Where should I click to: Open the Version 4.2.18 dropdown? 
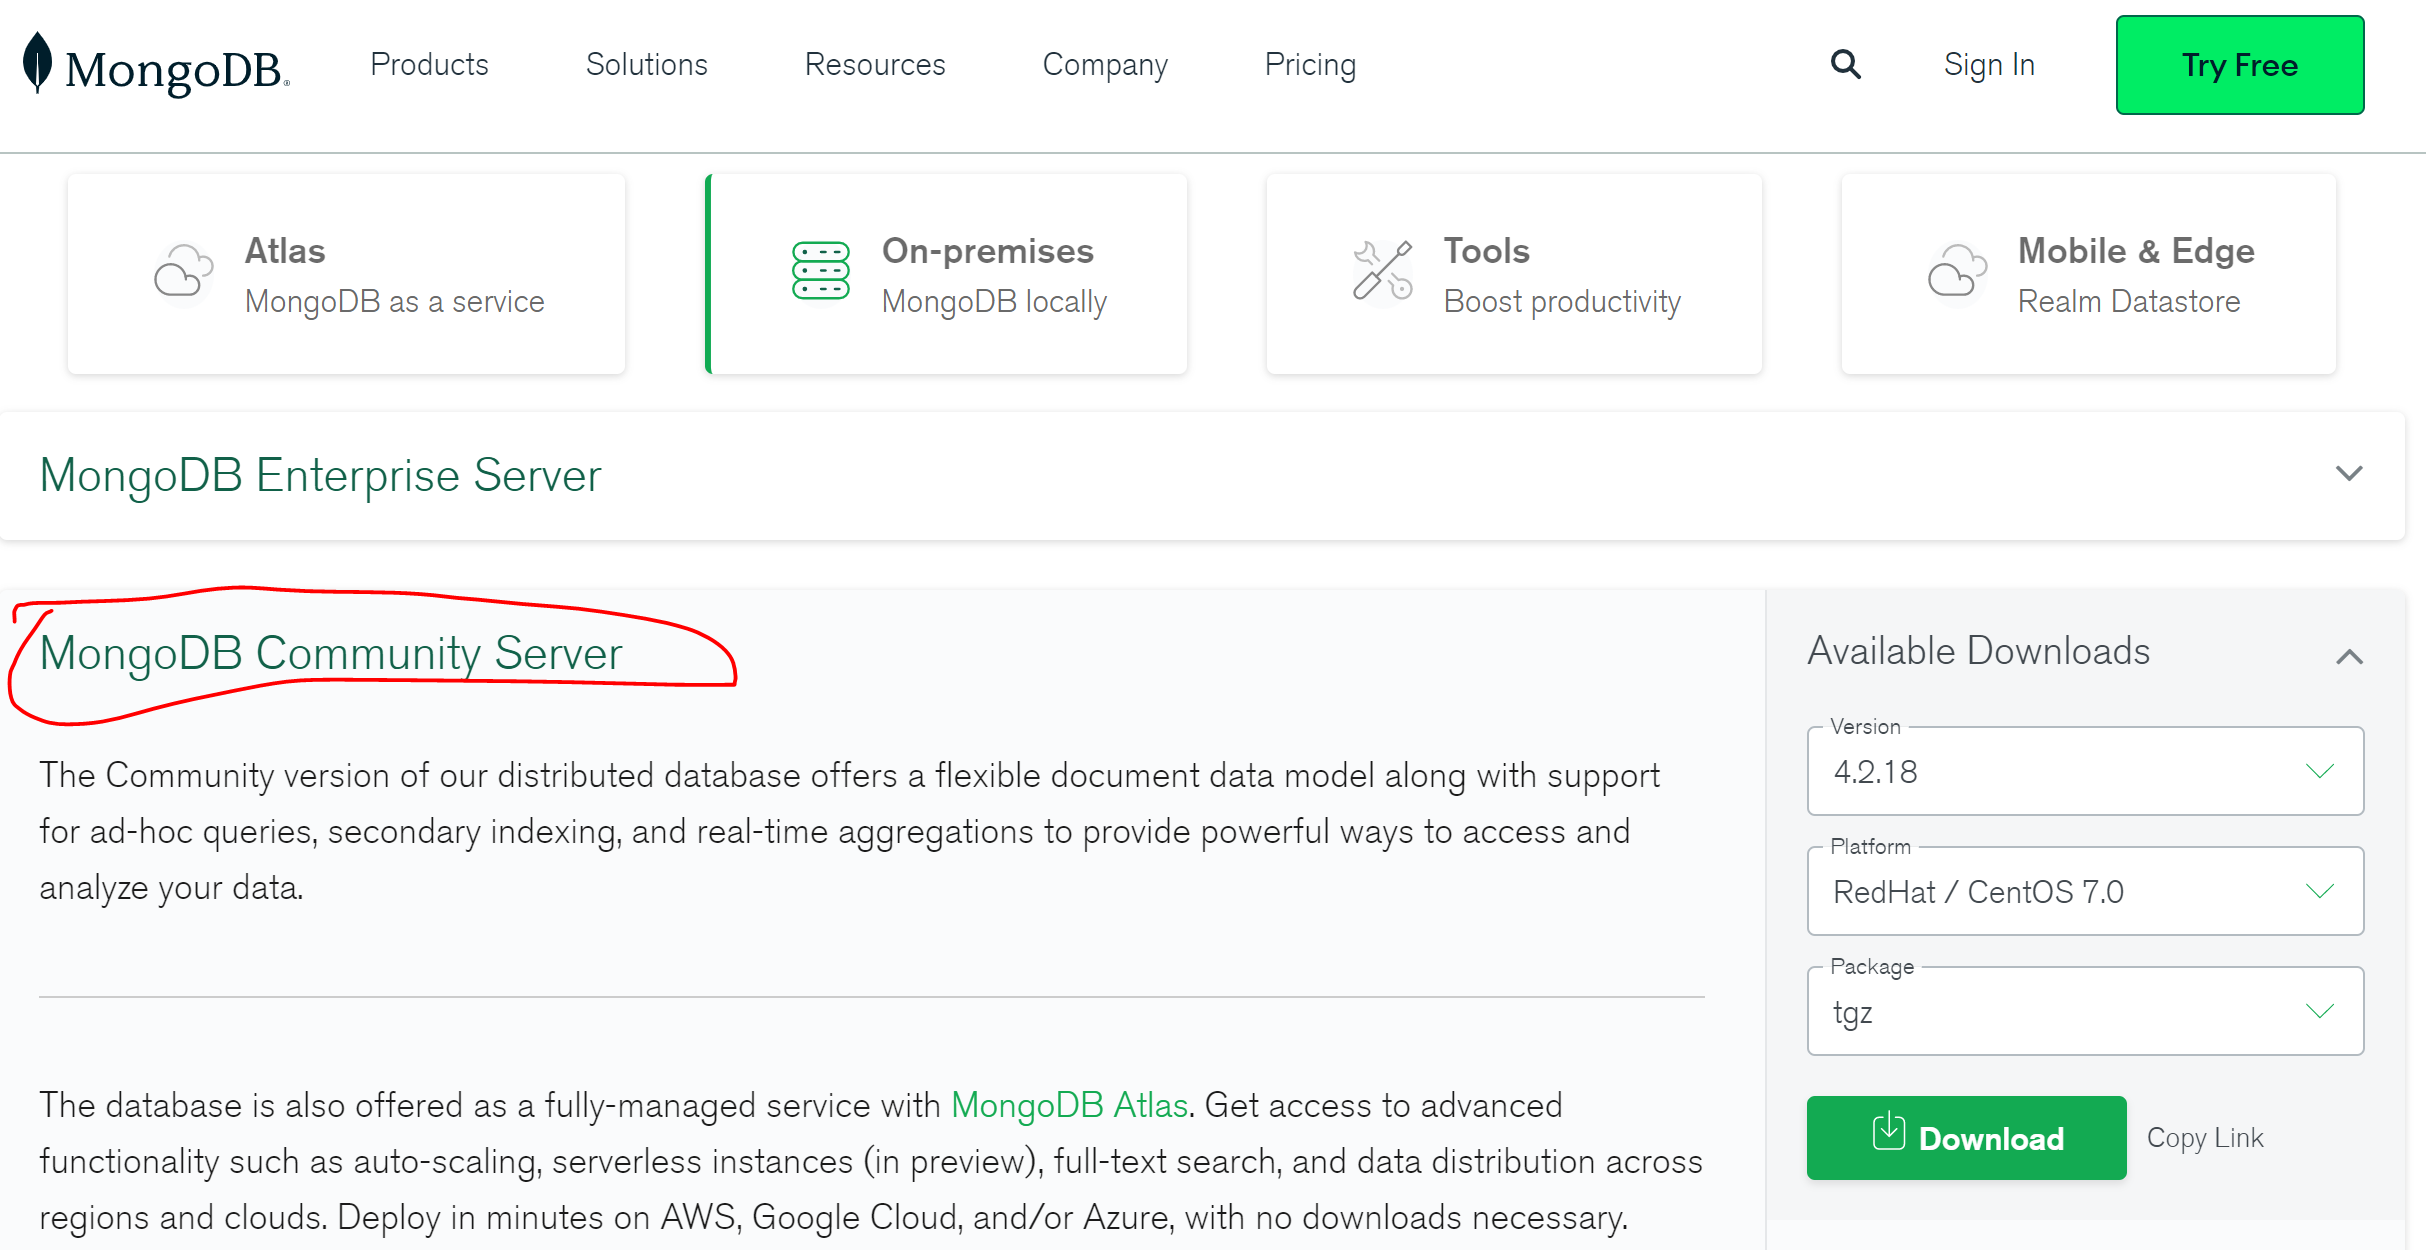click(2085, 771)
